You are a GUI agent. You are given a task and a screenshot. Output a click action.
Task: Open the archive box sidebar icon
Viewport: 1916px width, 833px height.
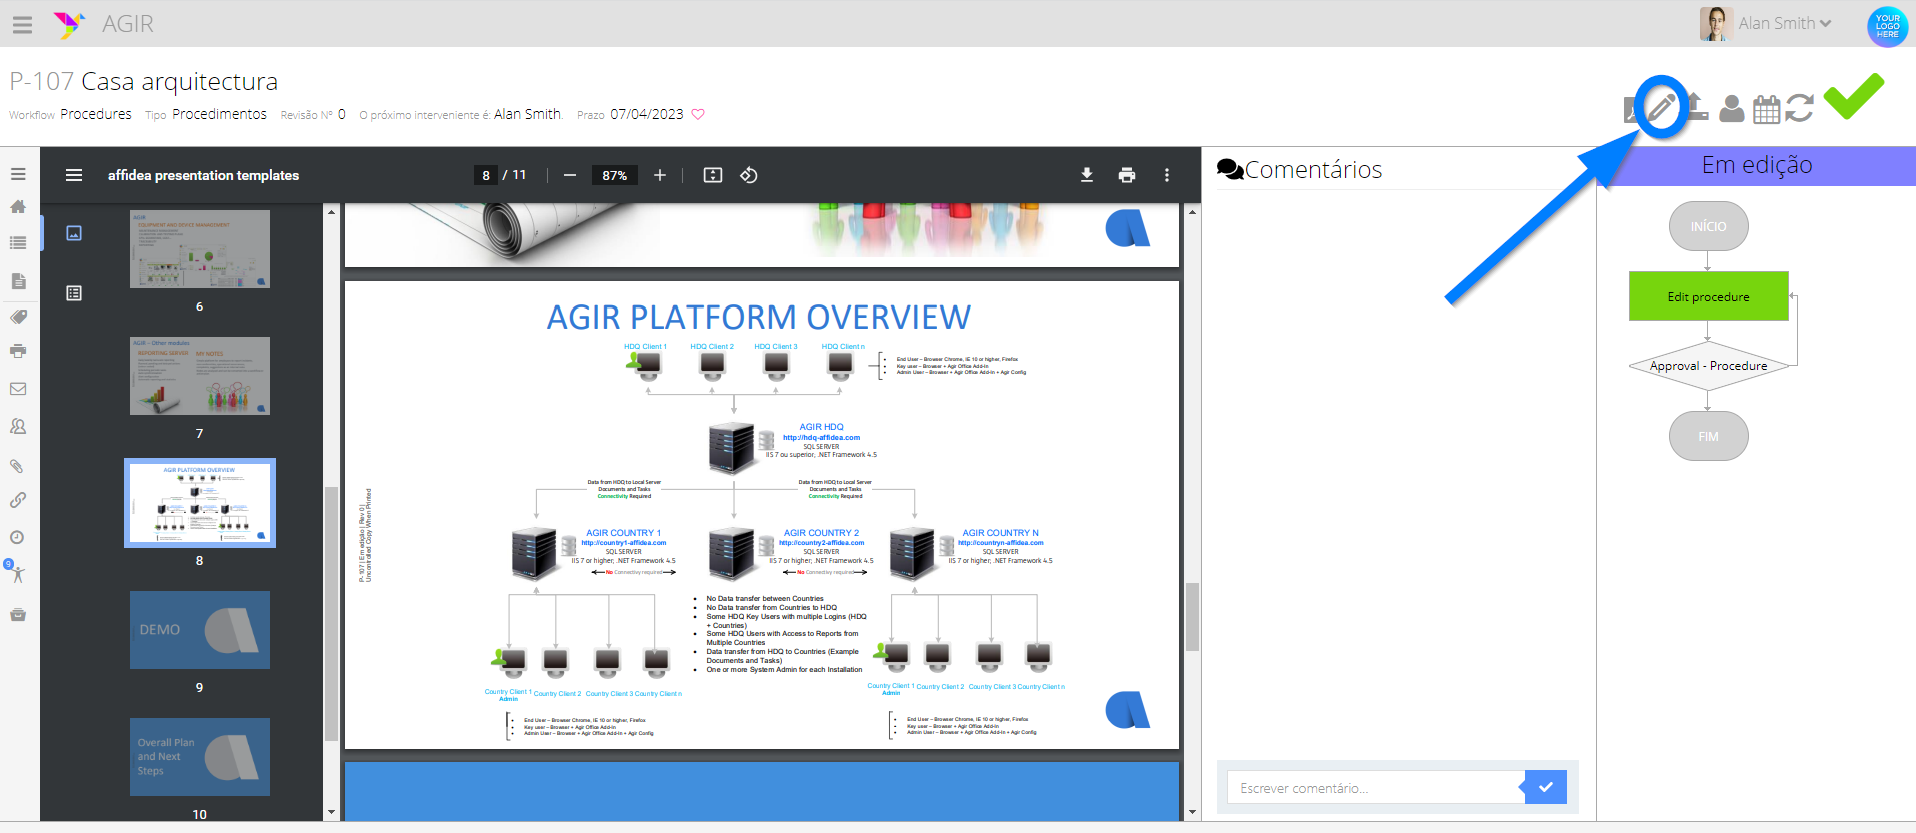click(x=18, y=615)
